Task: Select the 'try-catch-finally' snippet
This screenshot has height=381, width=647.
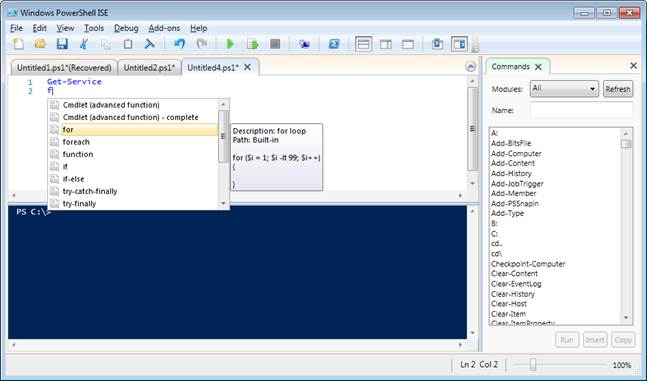Action: click(134, 192)
